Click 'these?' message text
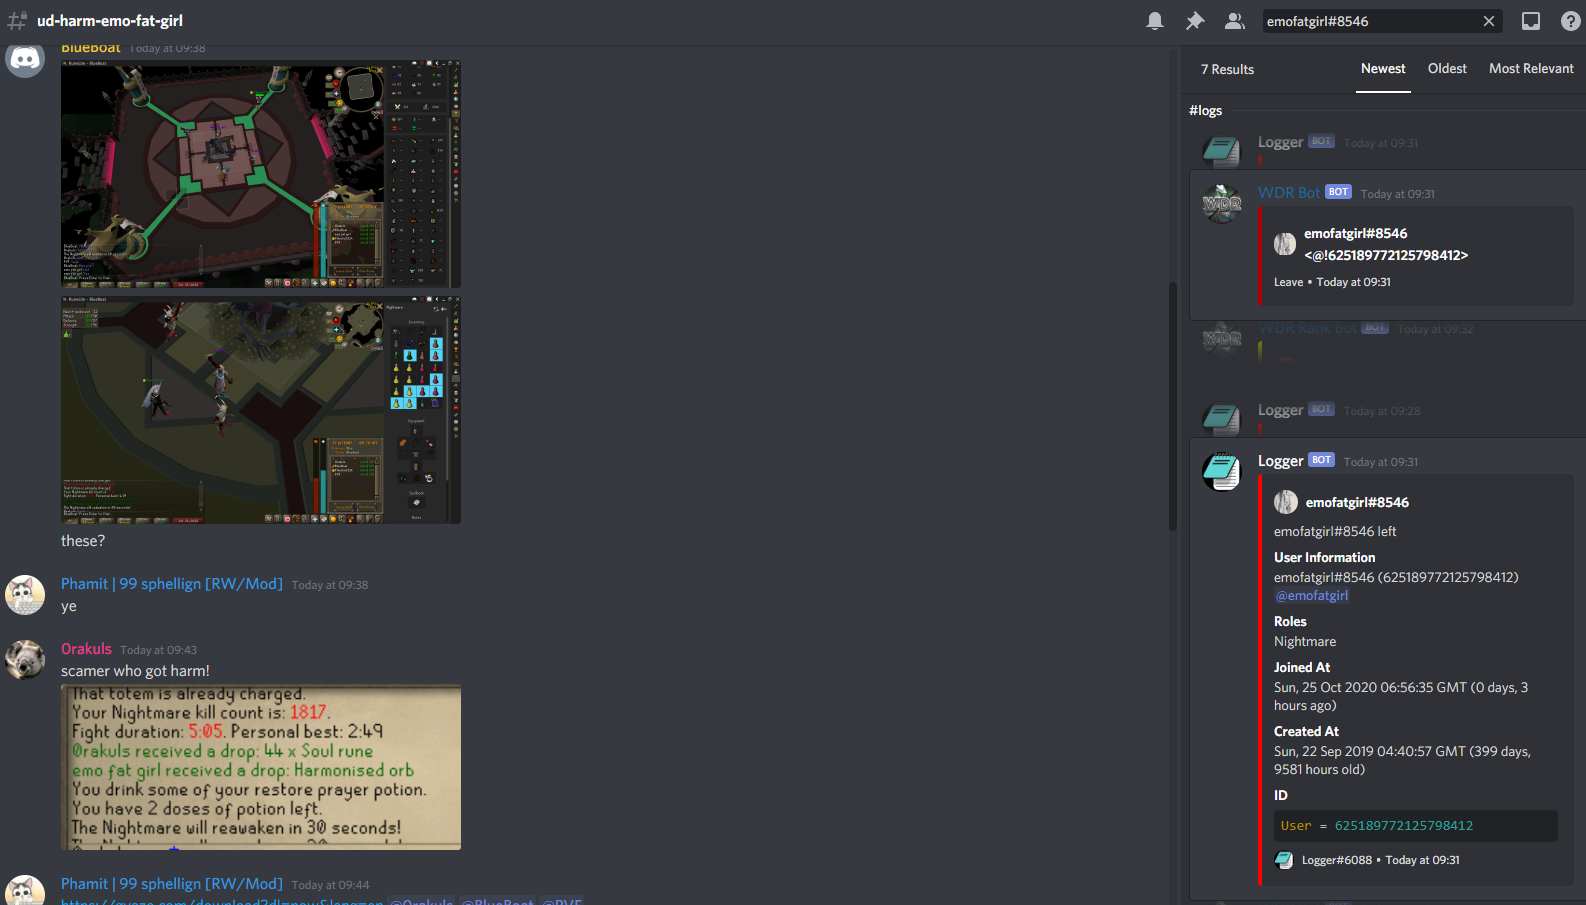This screenshot has width=1586, height=905. tap(83, 541)
